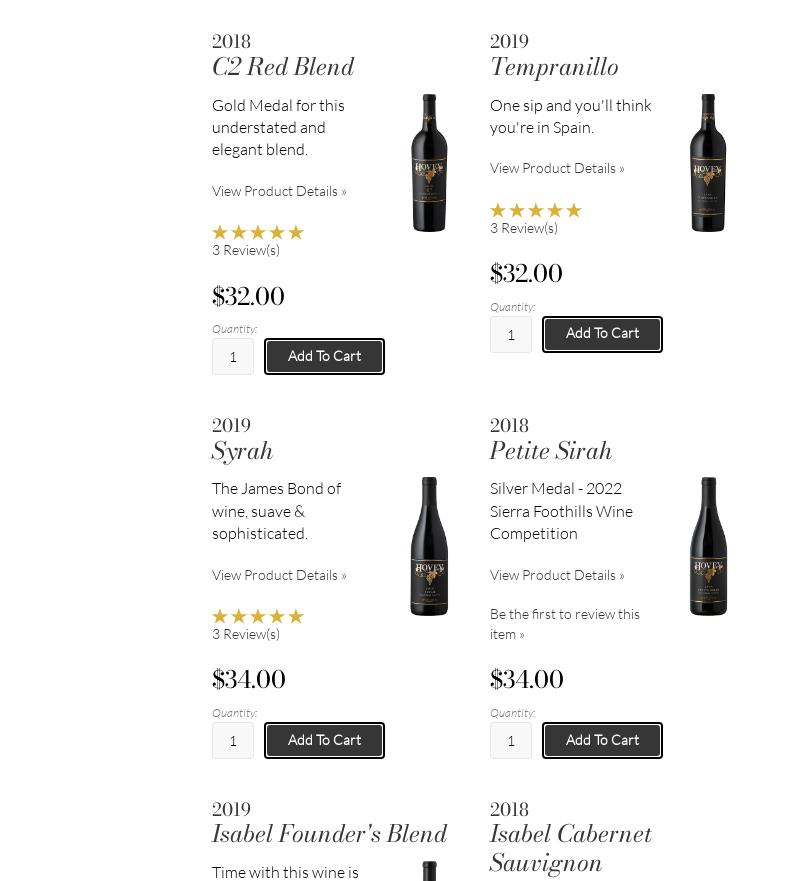Open the Syrah product title link
Viewport: 785px width, 881px height.
tap(243, 452)
